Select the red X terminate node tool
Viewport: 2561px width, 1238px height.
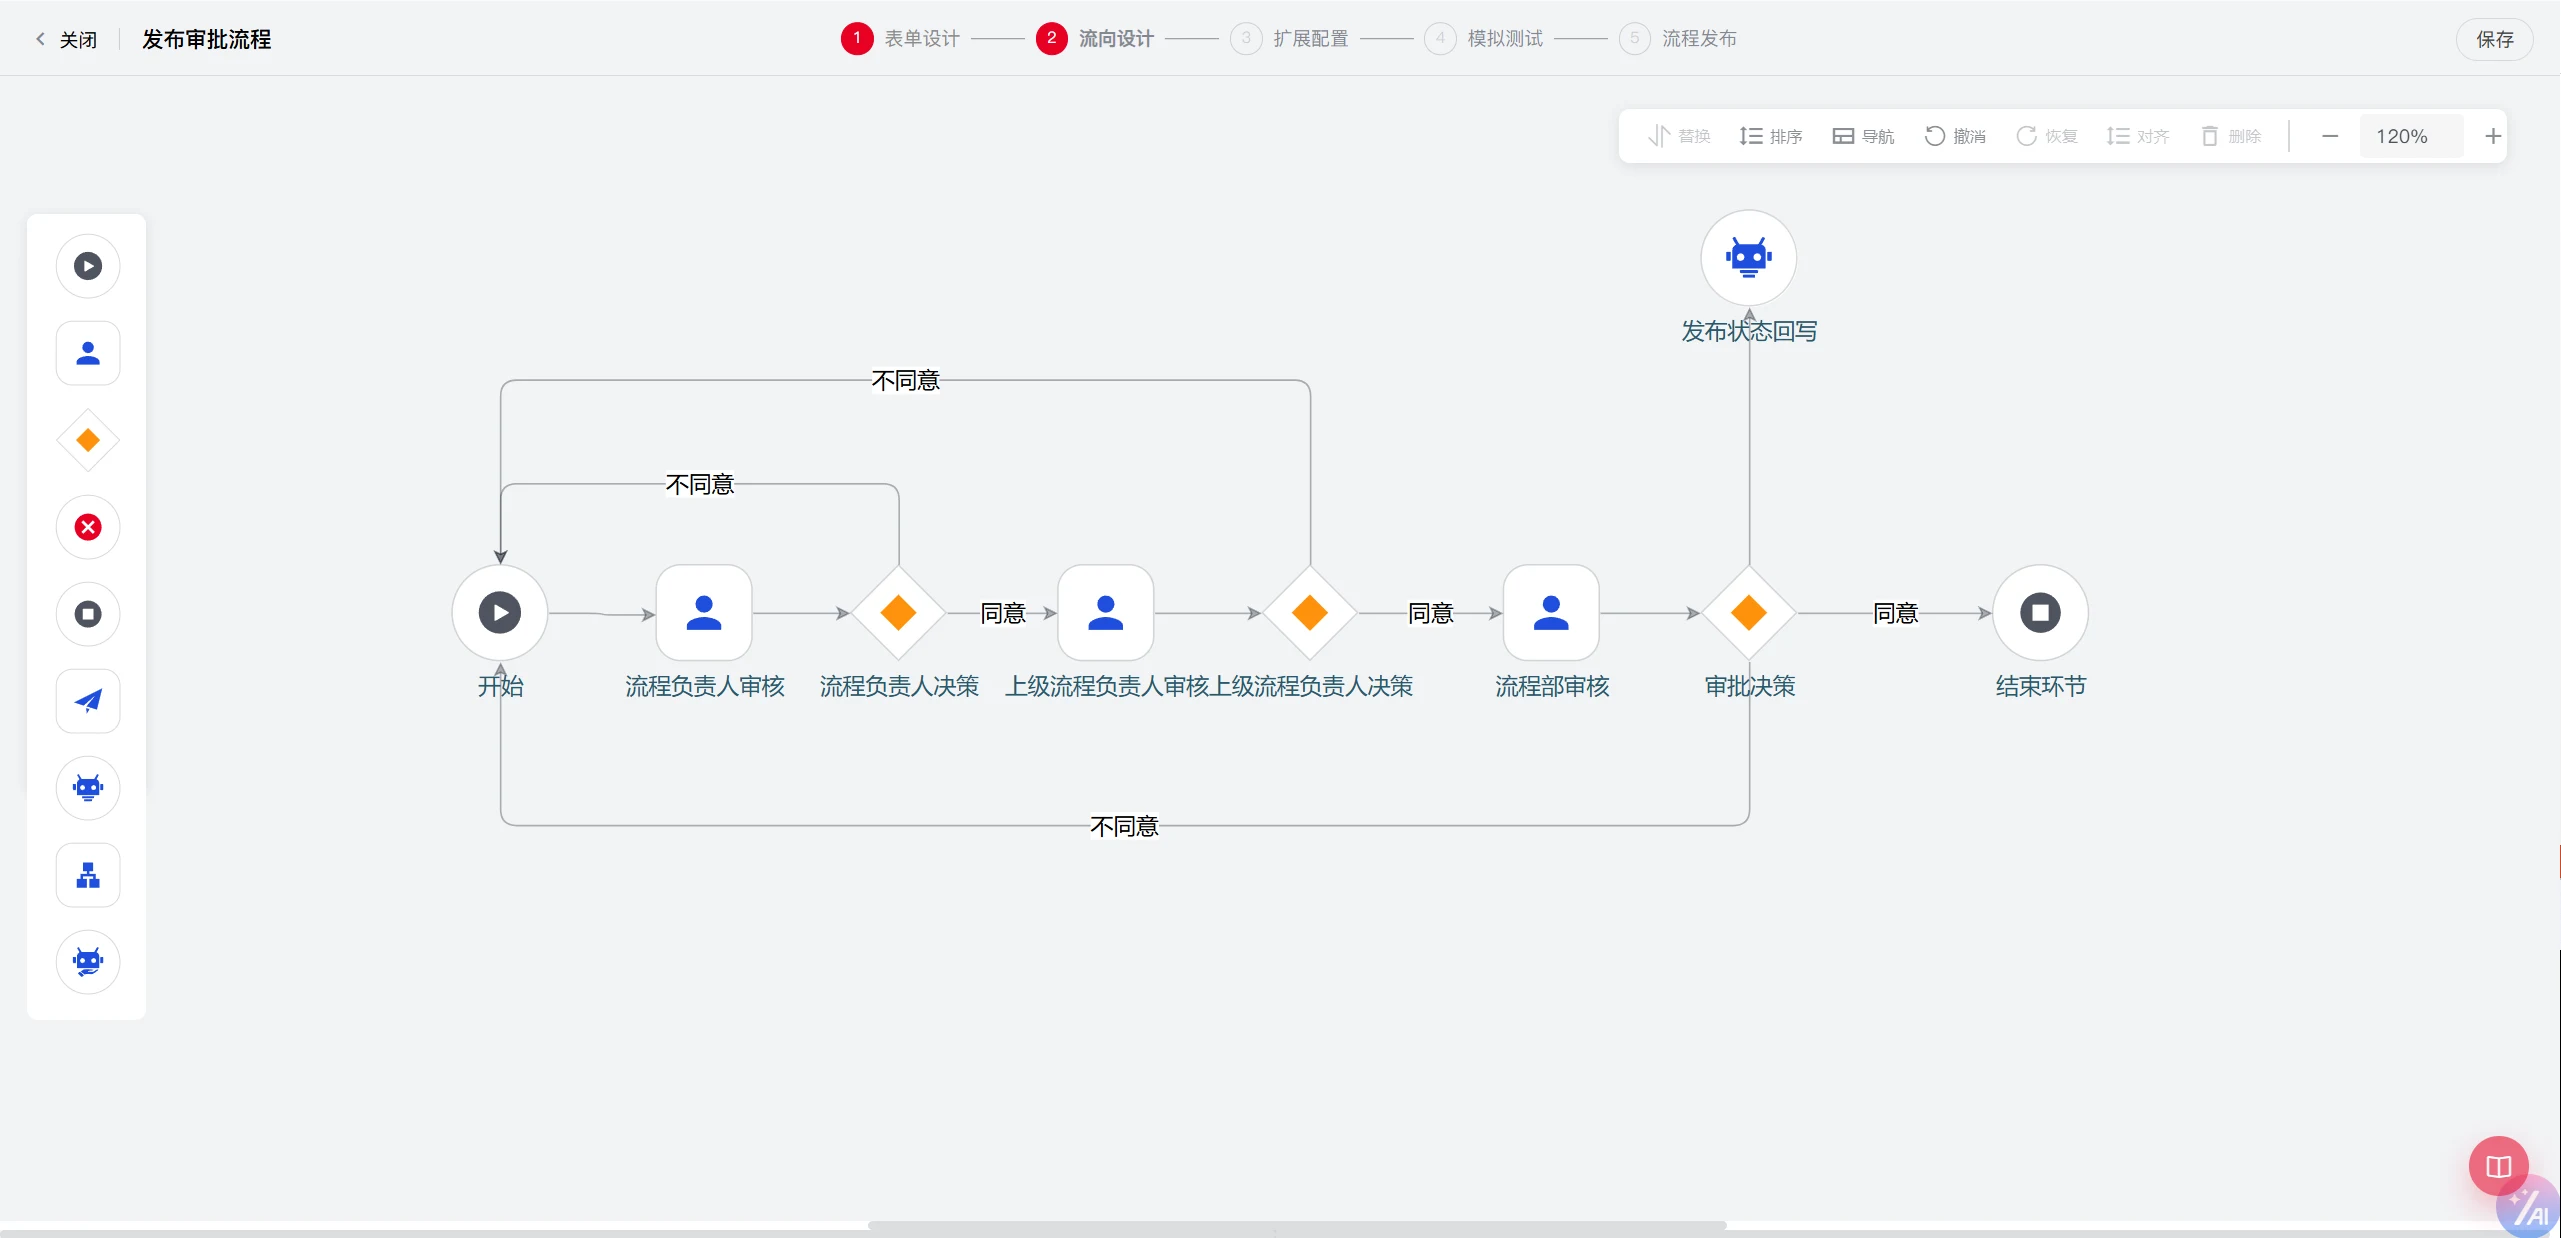(x=88, y=527)
